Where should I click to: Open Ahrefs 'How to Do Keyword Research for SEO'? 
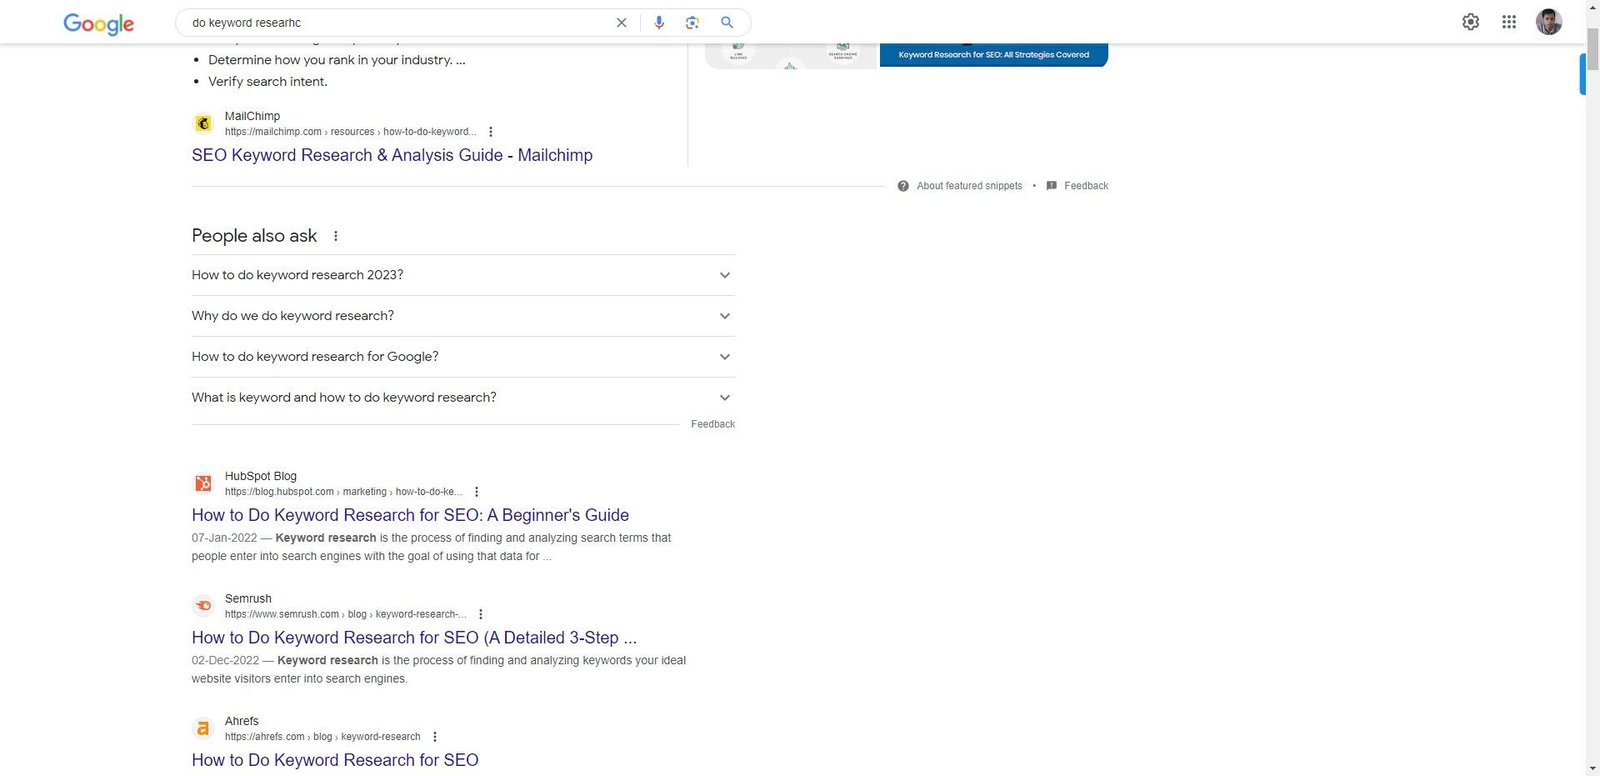tap(335, 760)
